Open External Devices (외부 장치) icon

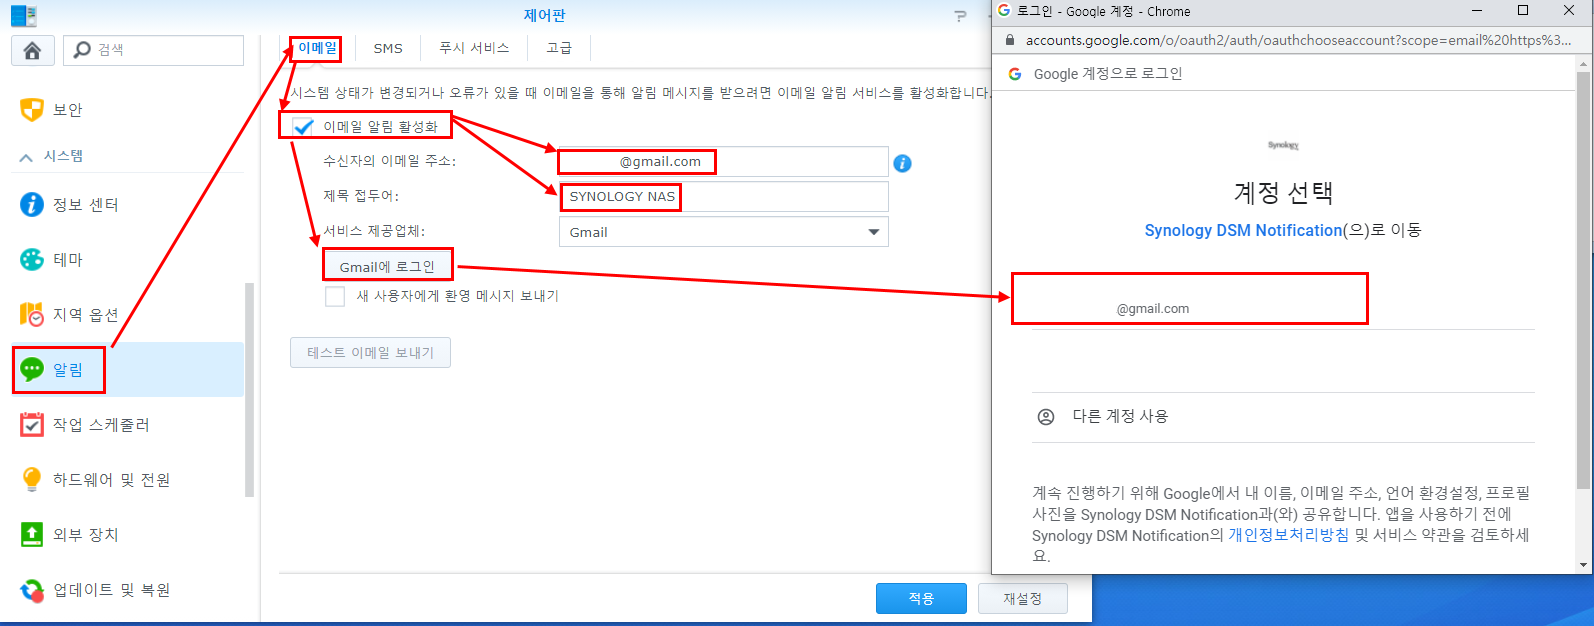tap(32, 534)
